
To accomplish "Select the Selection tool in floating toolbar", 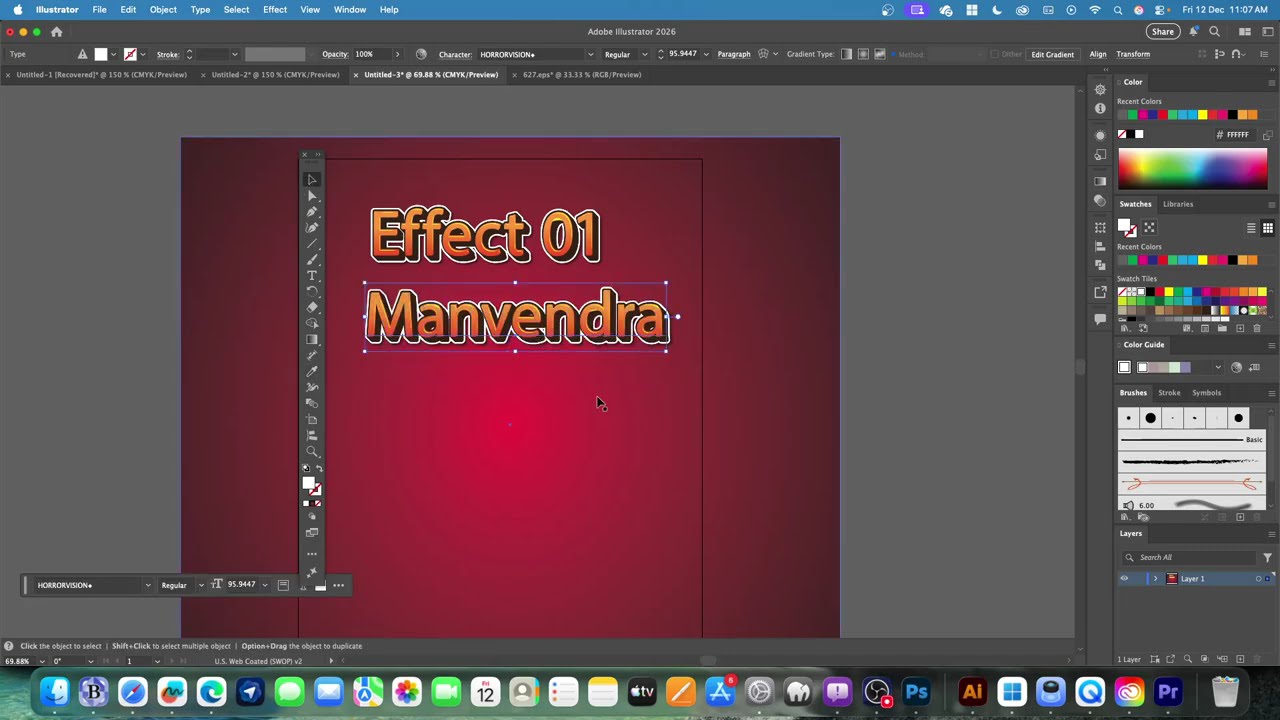I will pyautogui.click(x=312, y=180).
